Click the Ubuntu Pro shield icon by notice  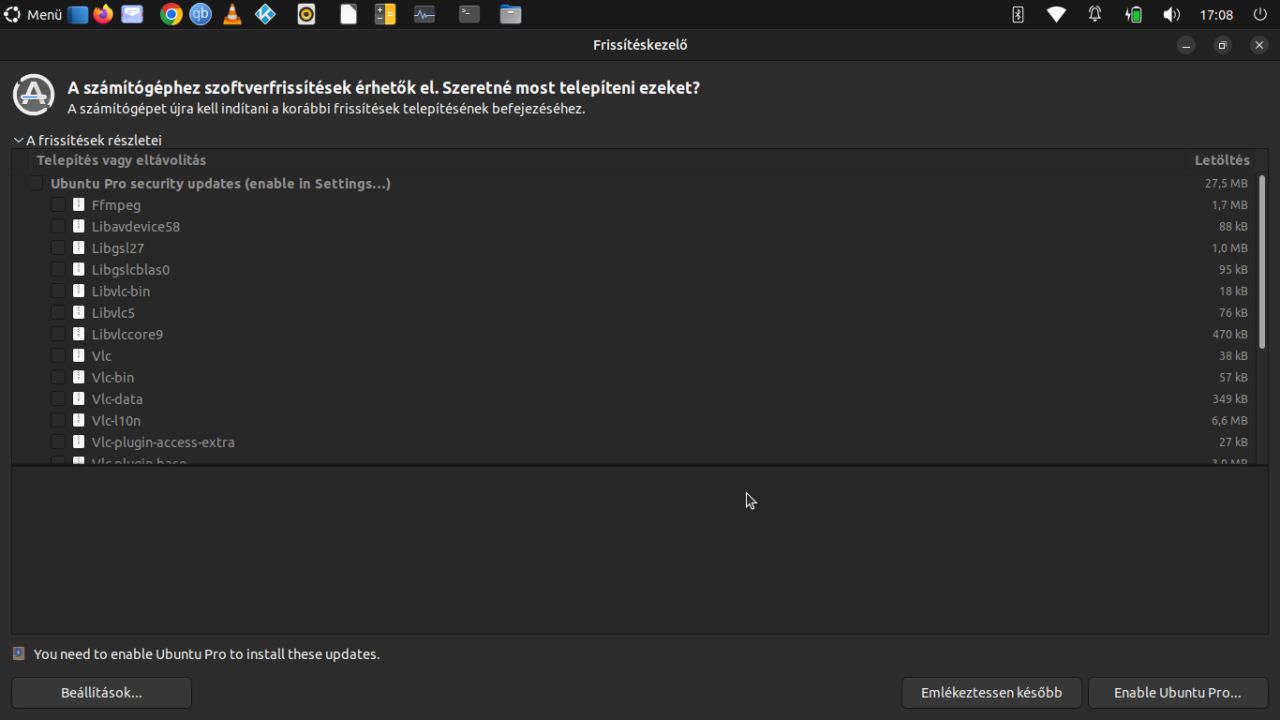pos(19,654)
